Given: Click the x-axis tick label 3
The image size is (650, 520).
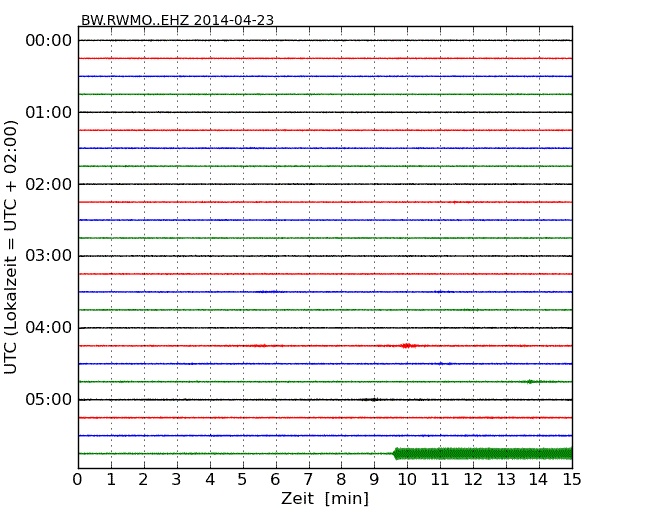Looking at the screenshot, I should point(177,480).
